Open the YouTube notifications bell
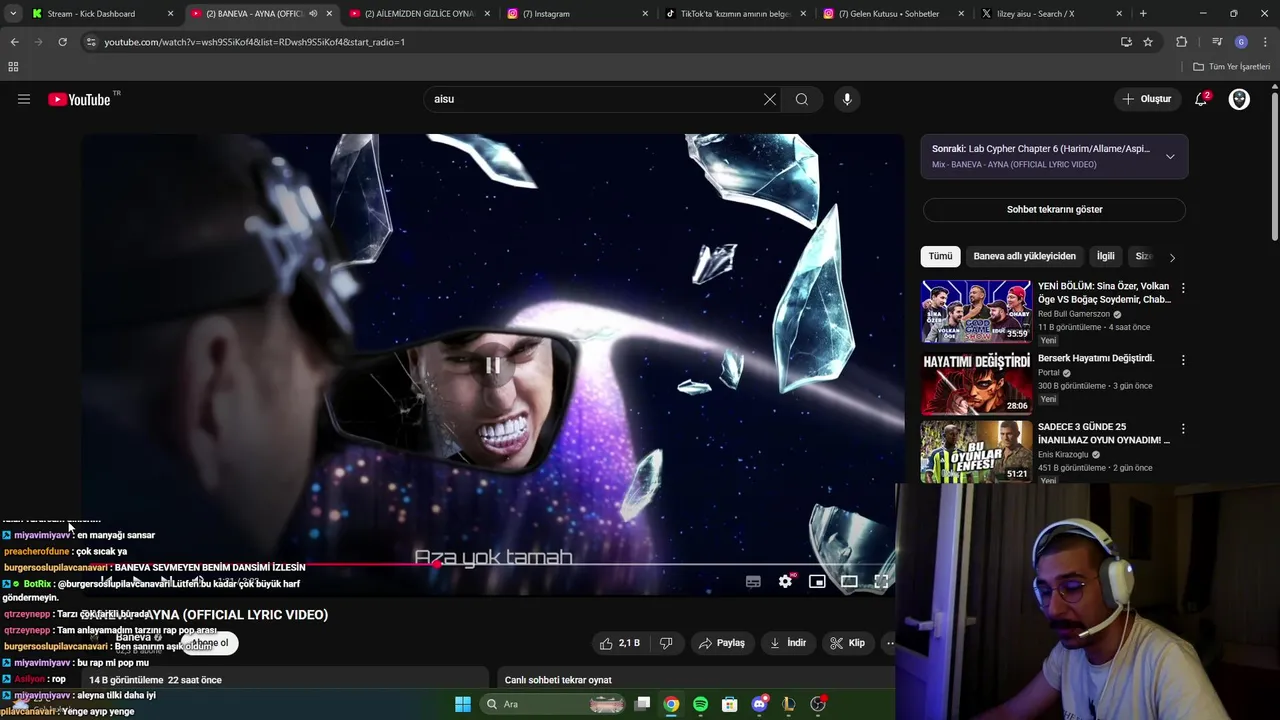 pyautogui.click(x=1201, y=99)
